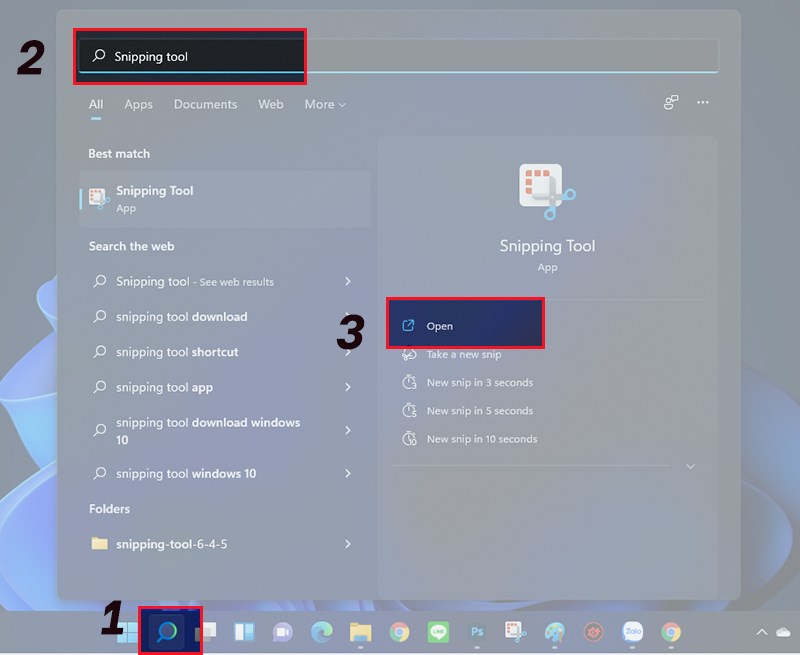Show hidden system tray icons
The height and width of the screenshot is (655, 800).
[x=762, y=633]
